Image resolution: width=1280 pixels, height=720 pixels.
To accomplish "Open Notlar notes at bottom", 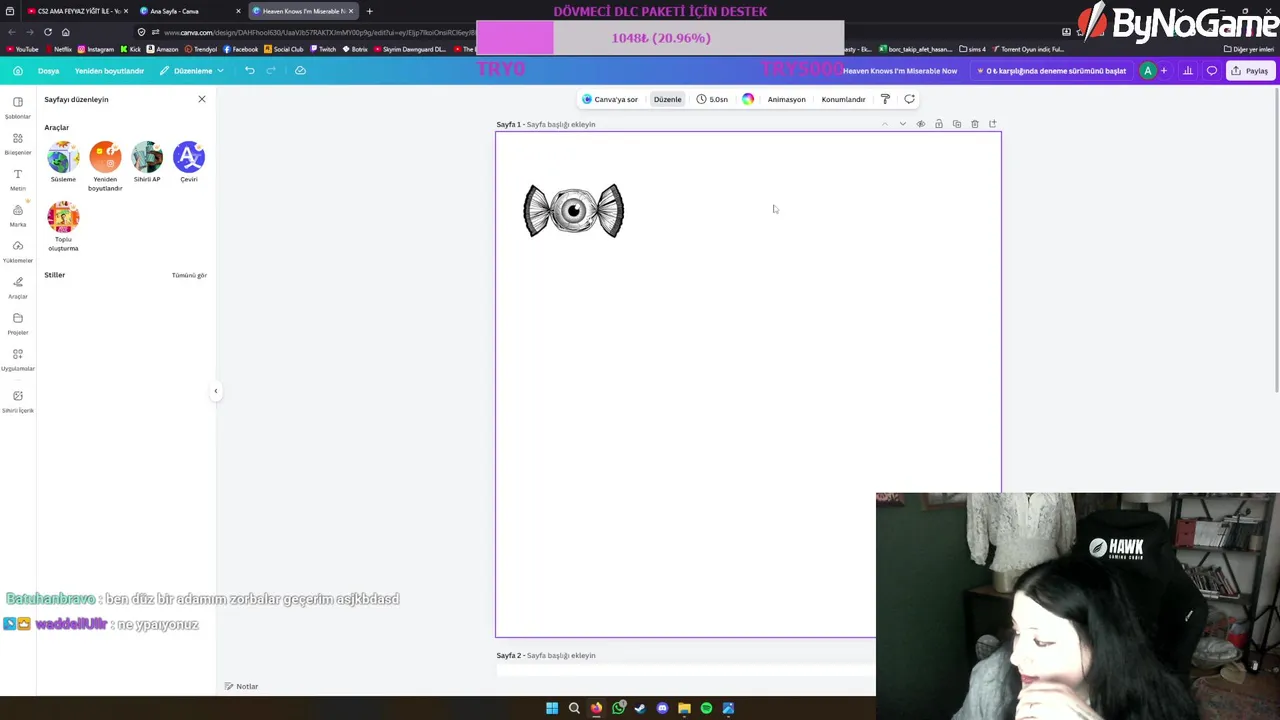I will pos(241,686).
